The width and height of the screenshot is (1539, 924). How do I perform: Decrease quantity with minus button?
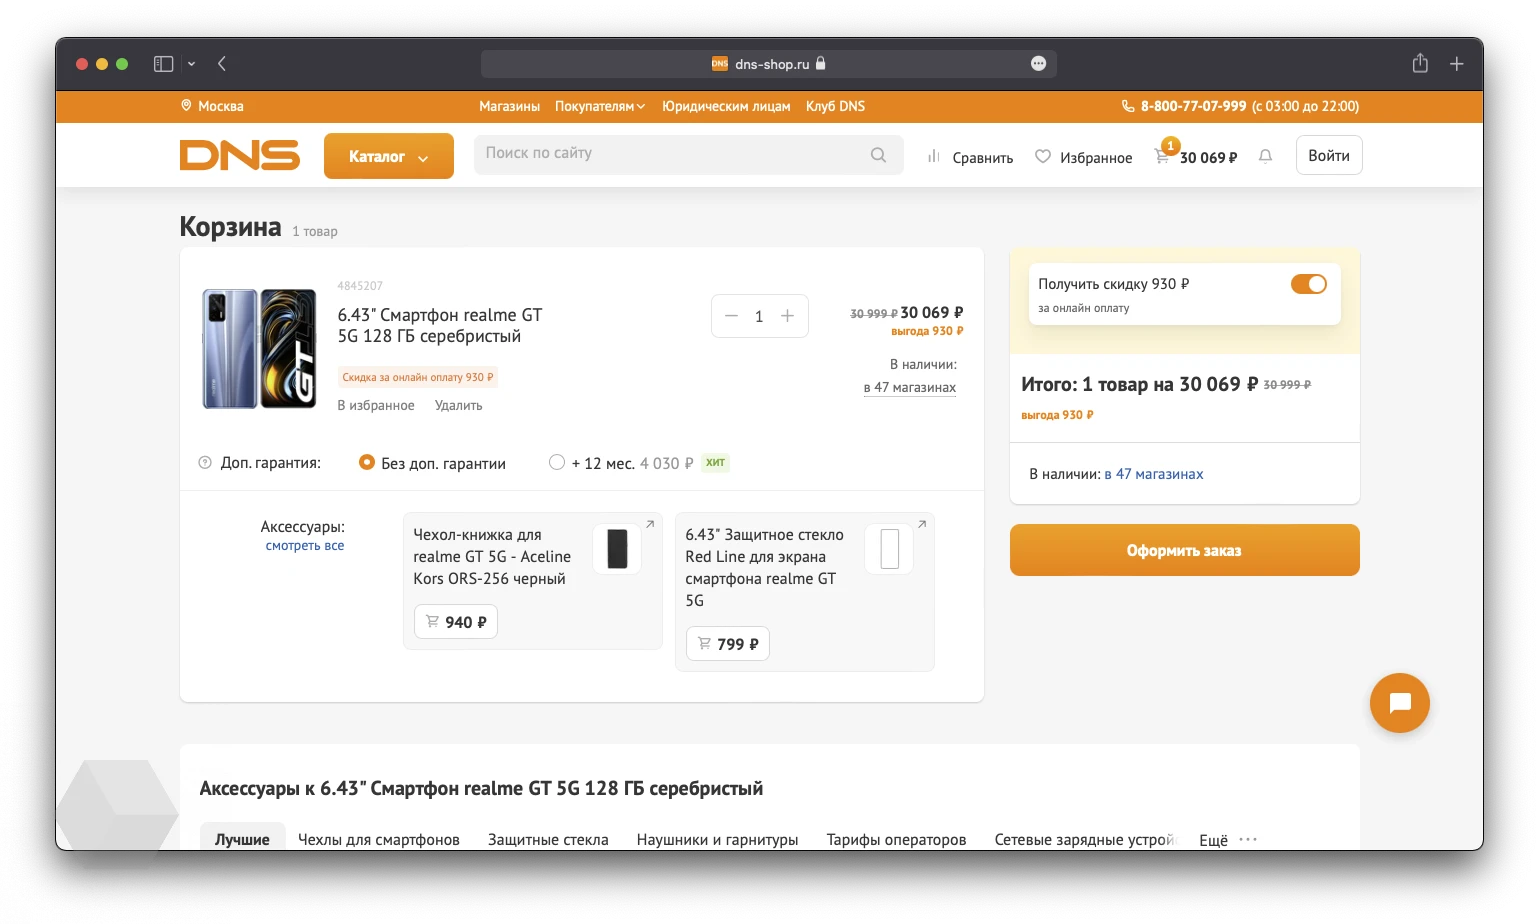click(x=731, y=316)
